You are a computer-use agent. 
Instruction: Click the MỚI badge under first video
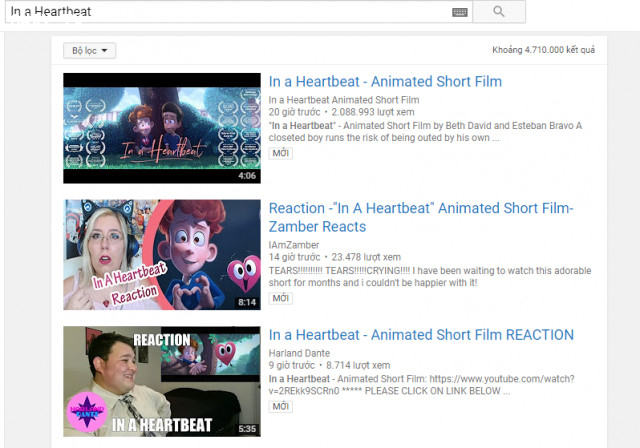click(280, 153)
